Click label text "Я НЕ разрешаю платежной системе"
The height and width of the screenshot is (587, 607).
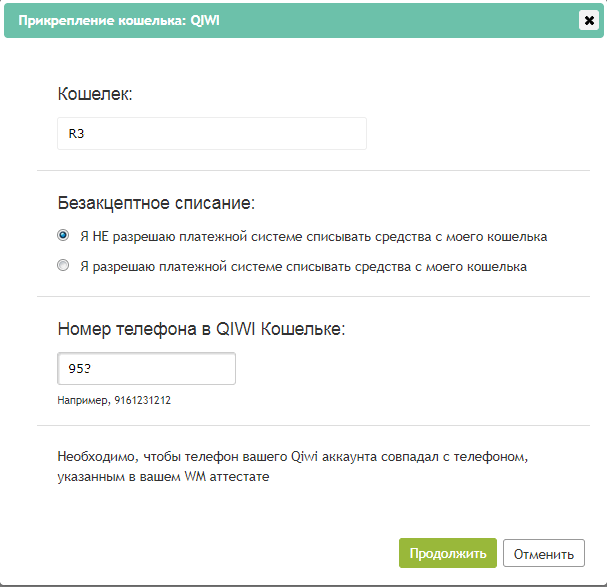tap(191, 236)
